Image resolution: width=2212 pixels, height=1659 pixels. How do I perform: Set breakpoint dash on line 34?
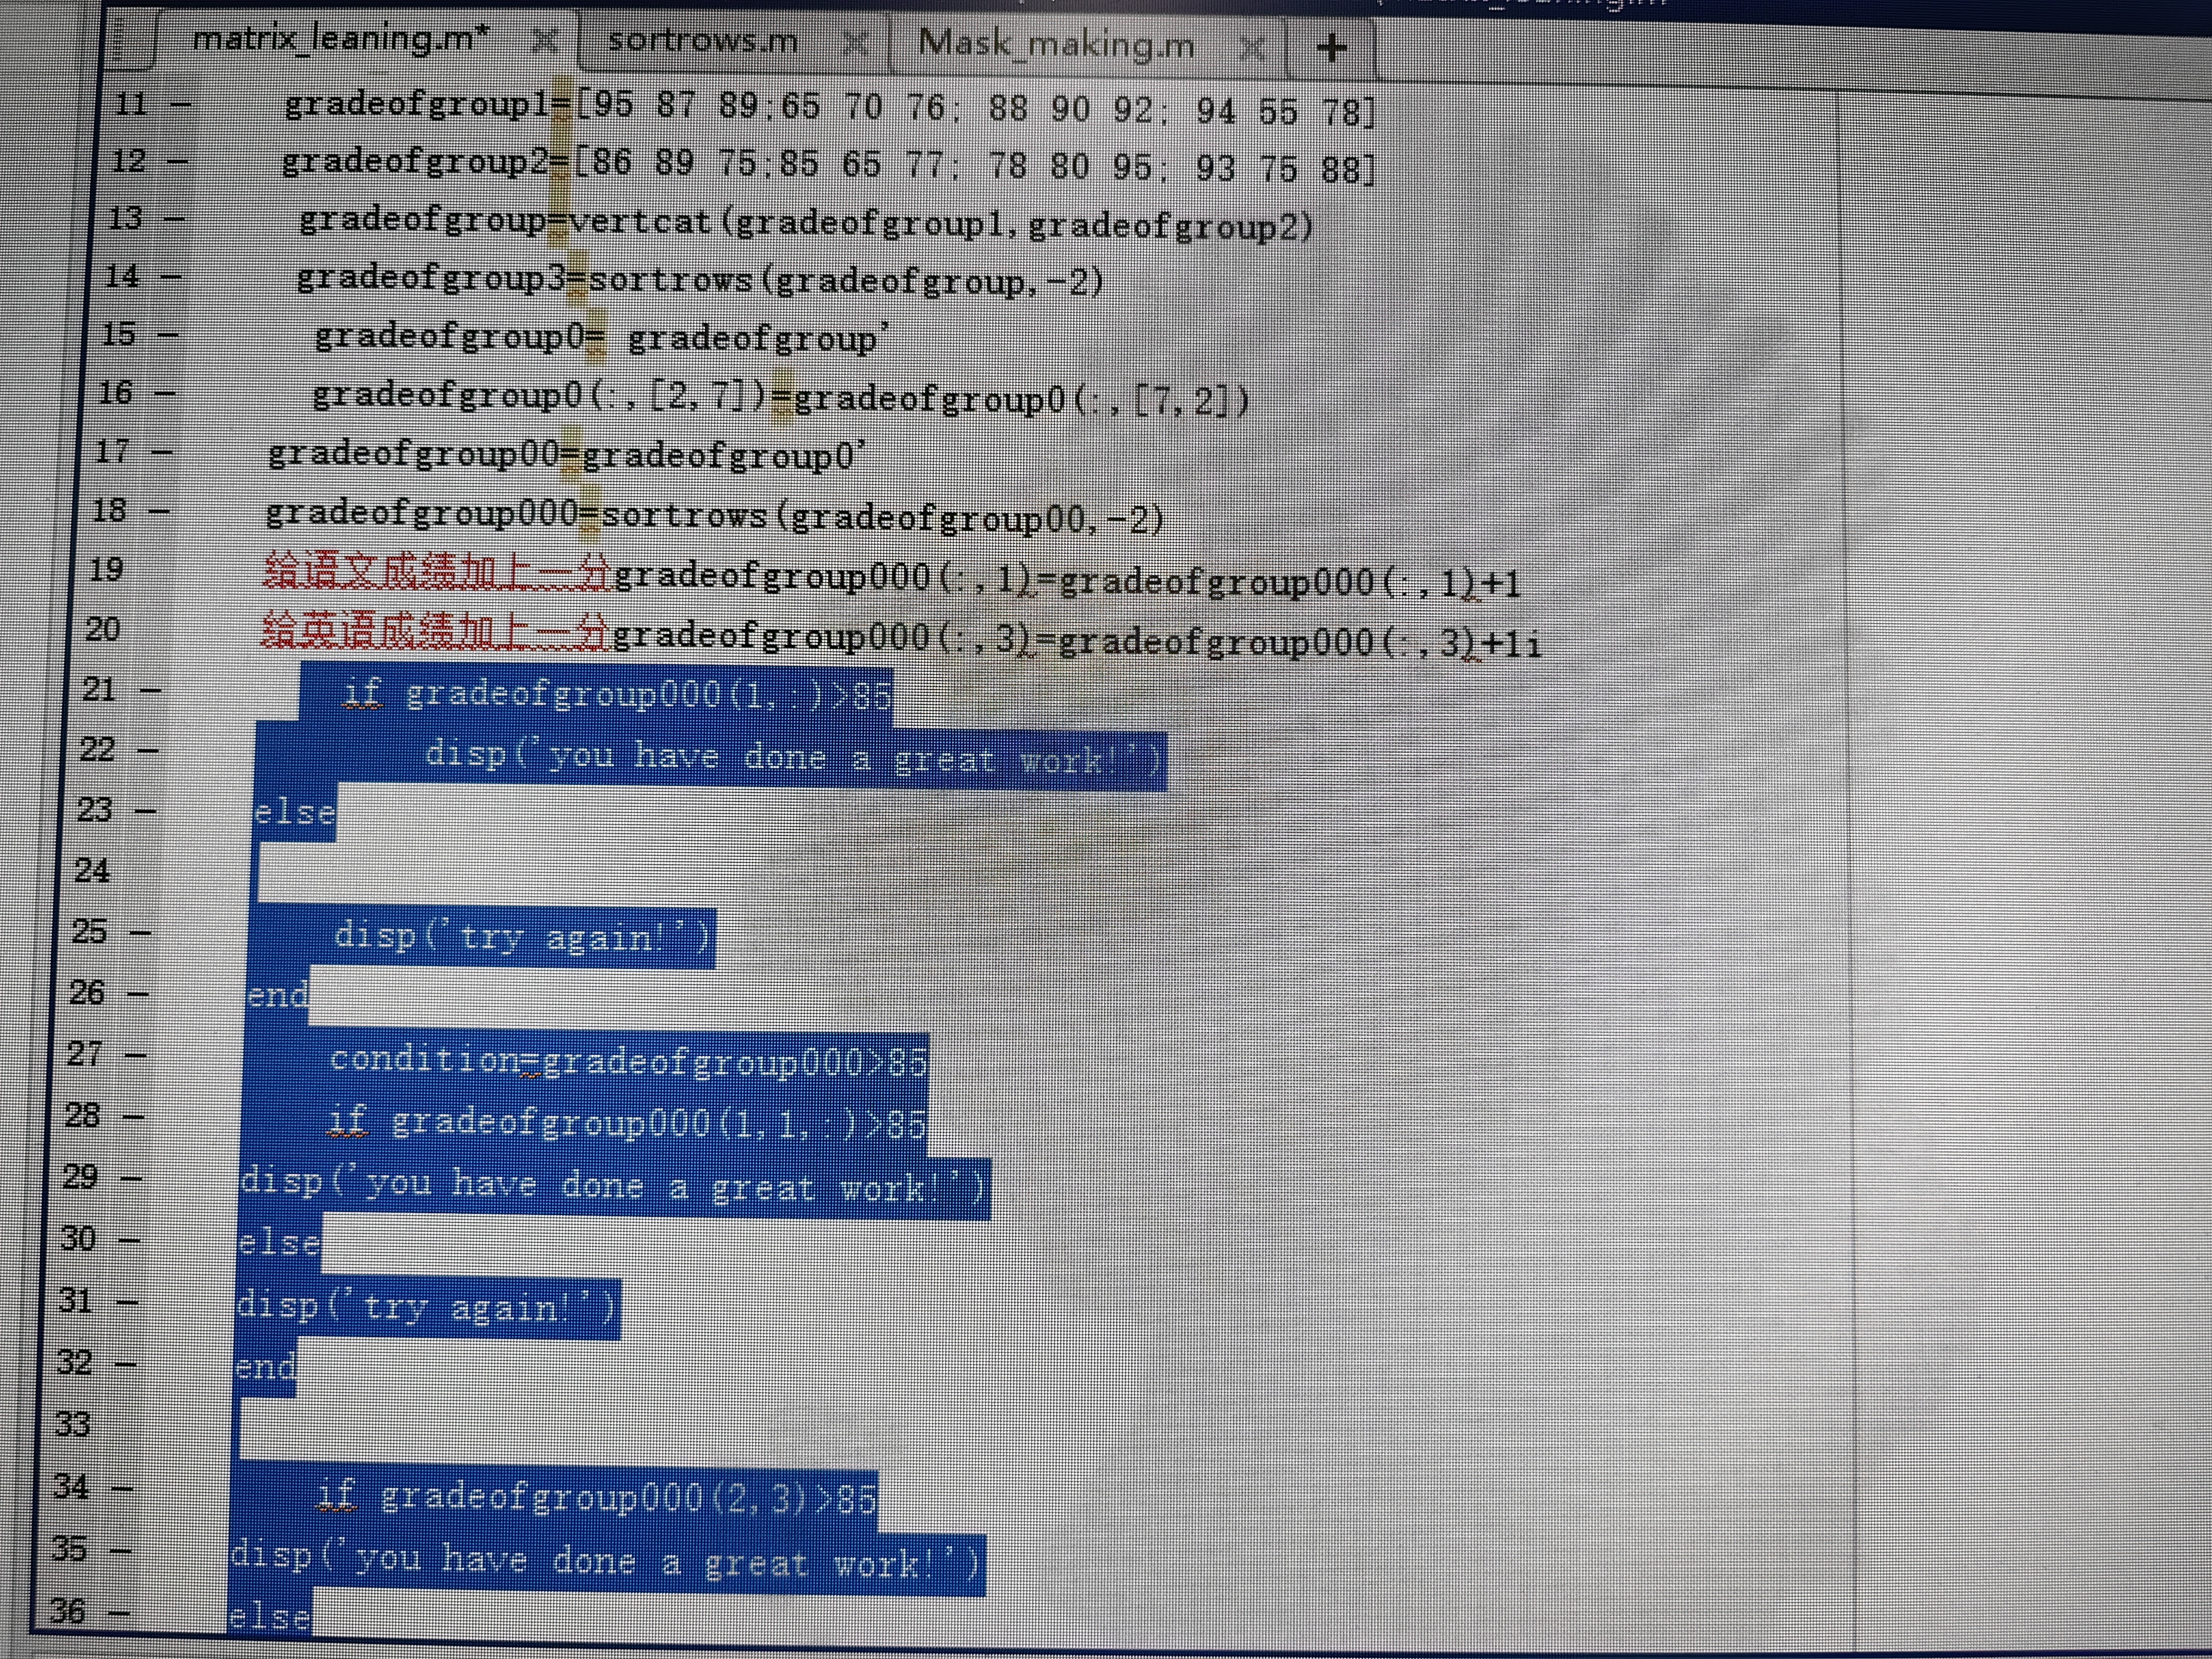click(x=122, y=1488)
